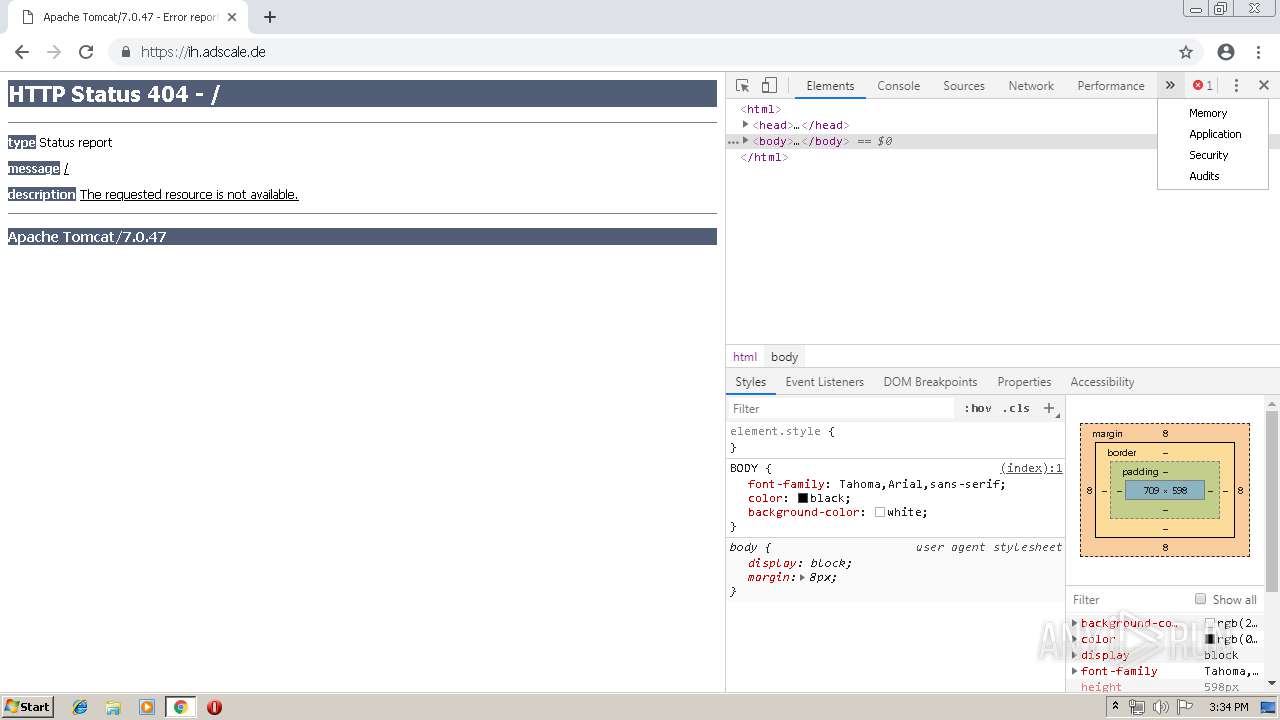Expand the computed color property

pyautogui.click(x=1075, y=639)
